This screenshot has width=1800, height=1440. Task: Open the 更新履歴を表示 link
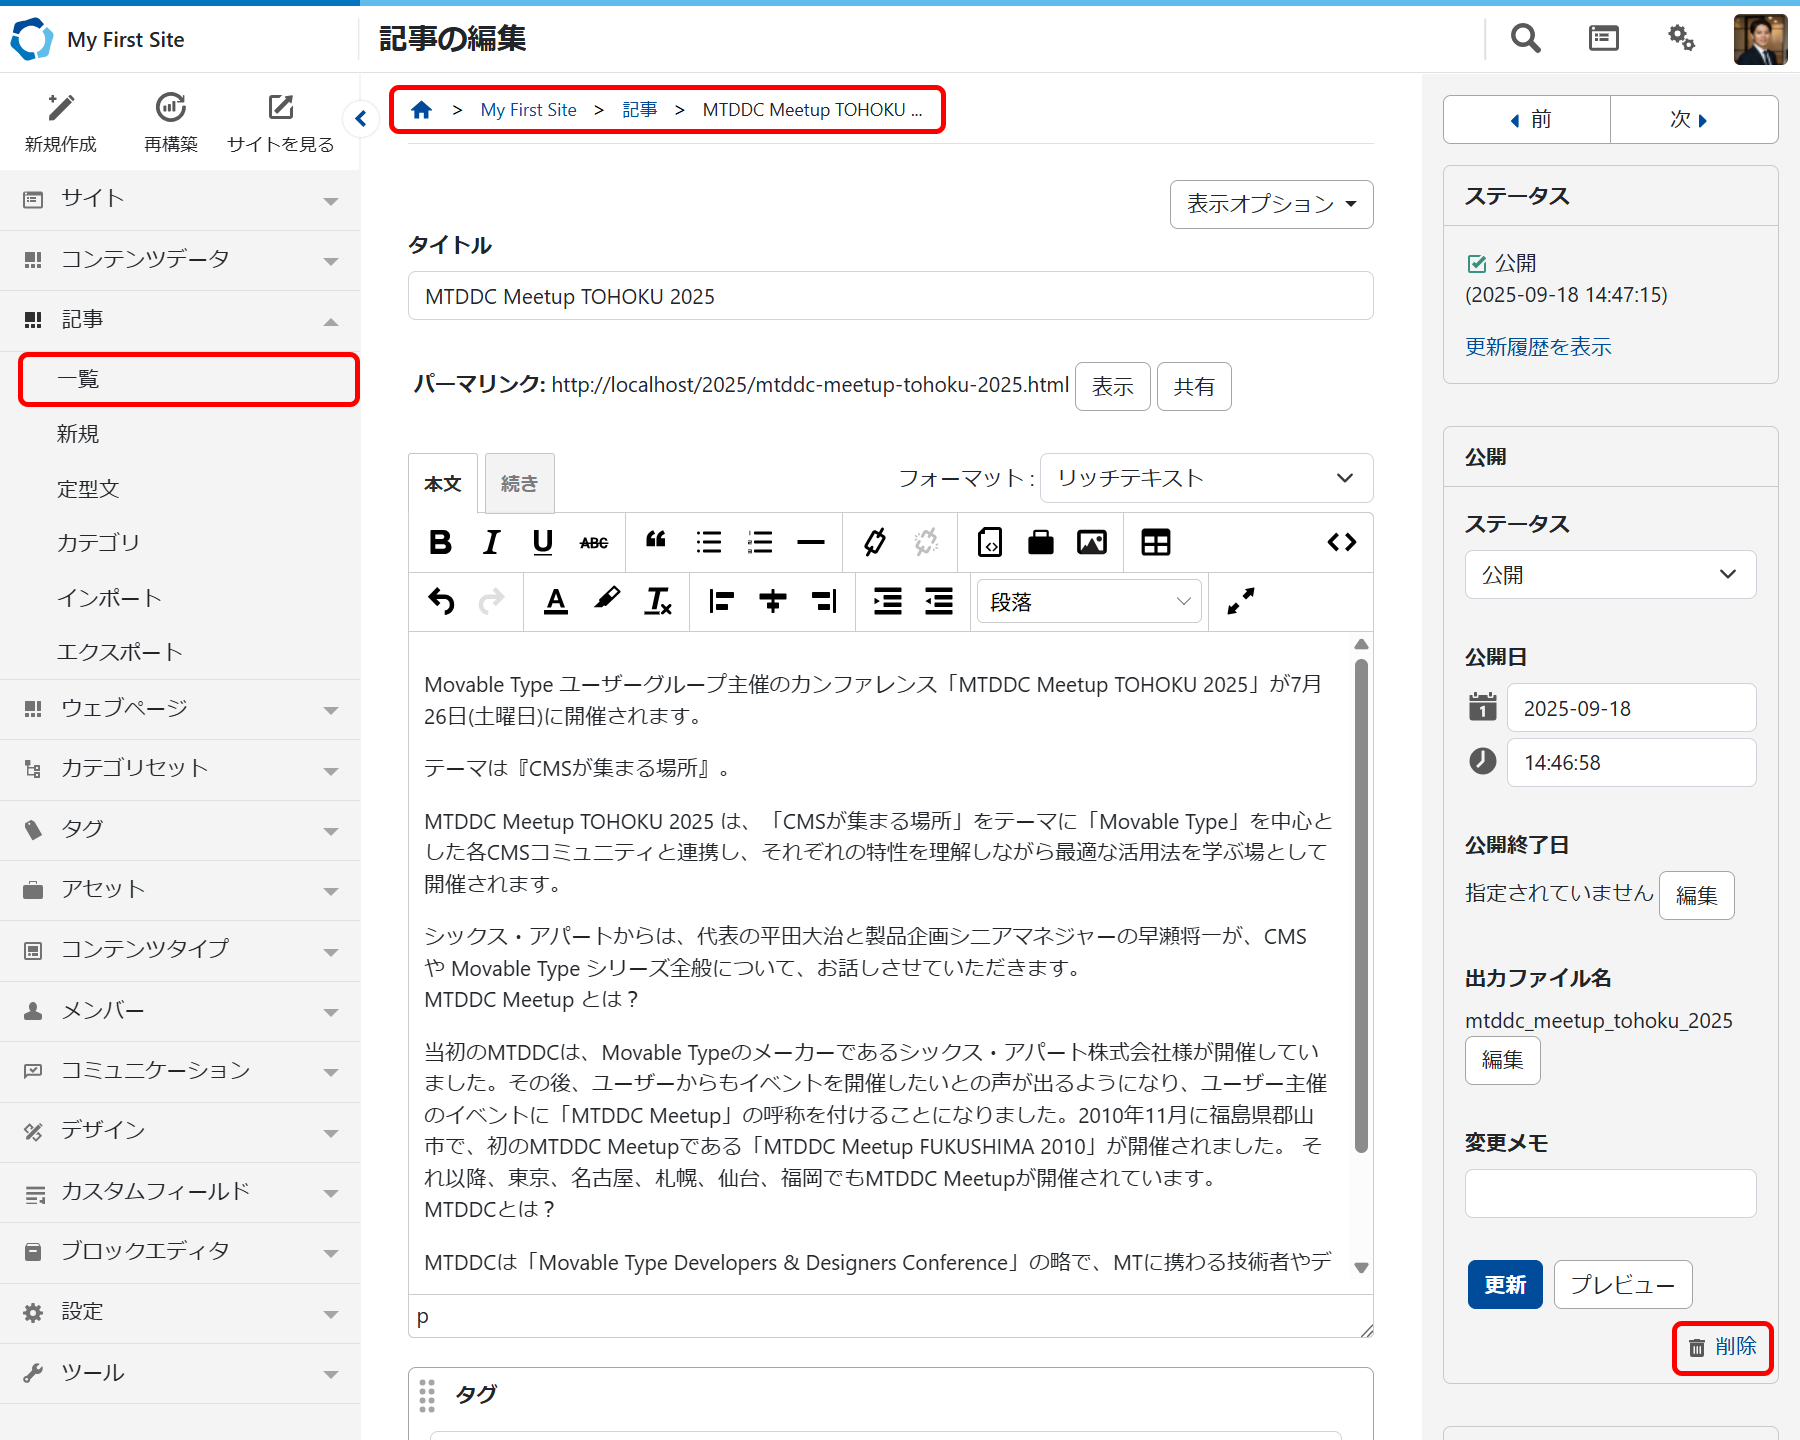[x=1538, y=347]
